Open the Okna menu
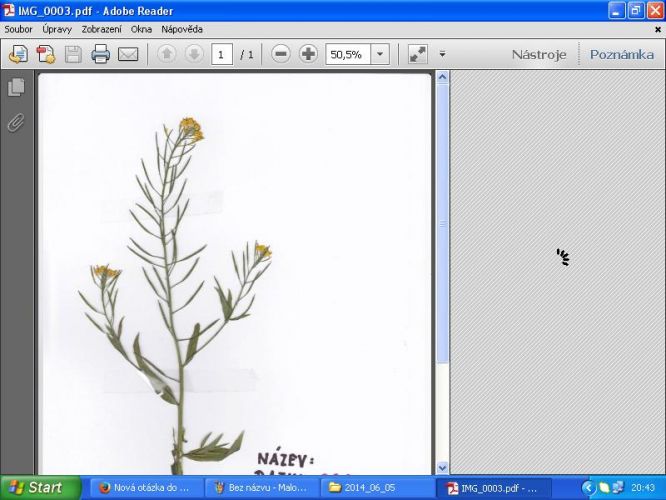The image size is (666, 500). coord(141,29)
